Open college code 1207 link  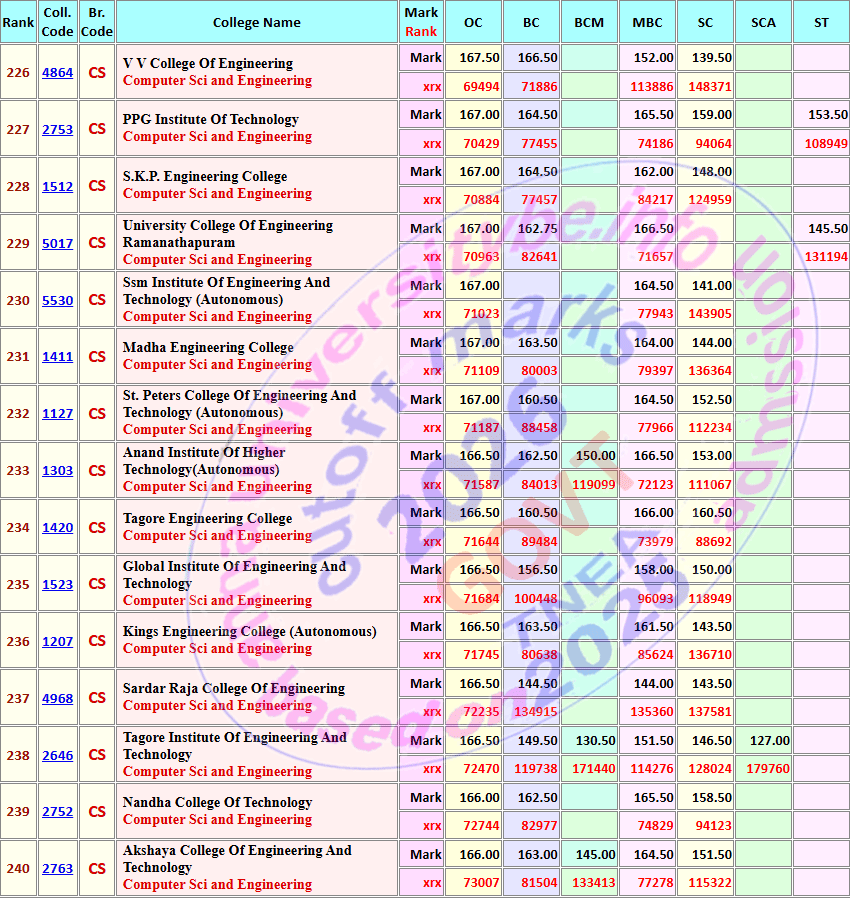click(57, 641)
